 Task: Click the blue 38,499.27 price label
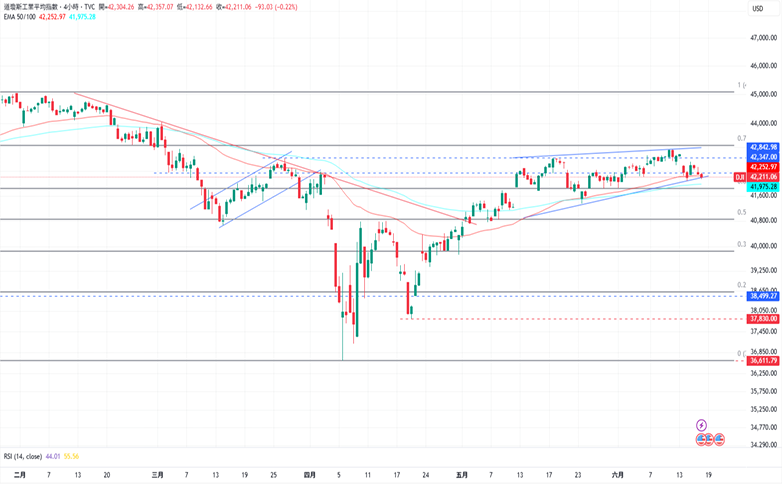(x=764, y=296)
